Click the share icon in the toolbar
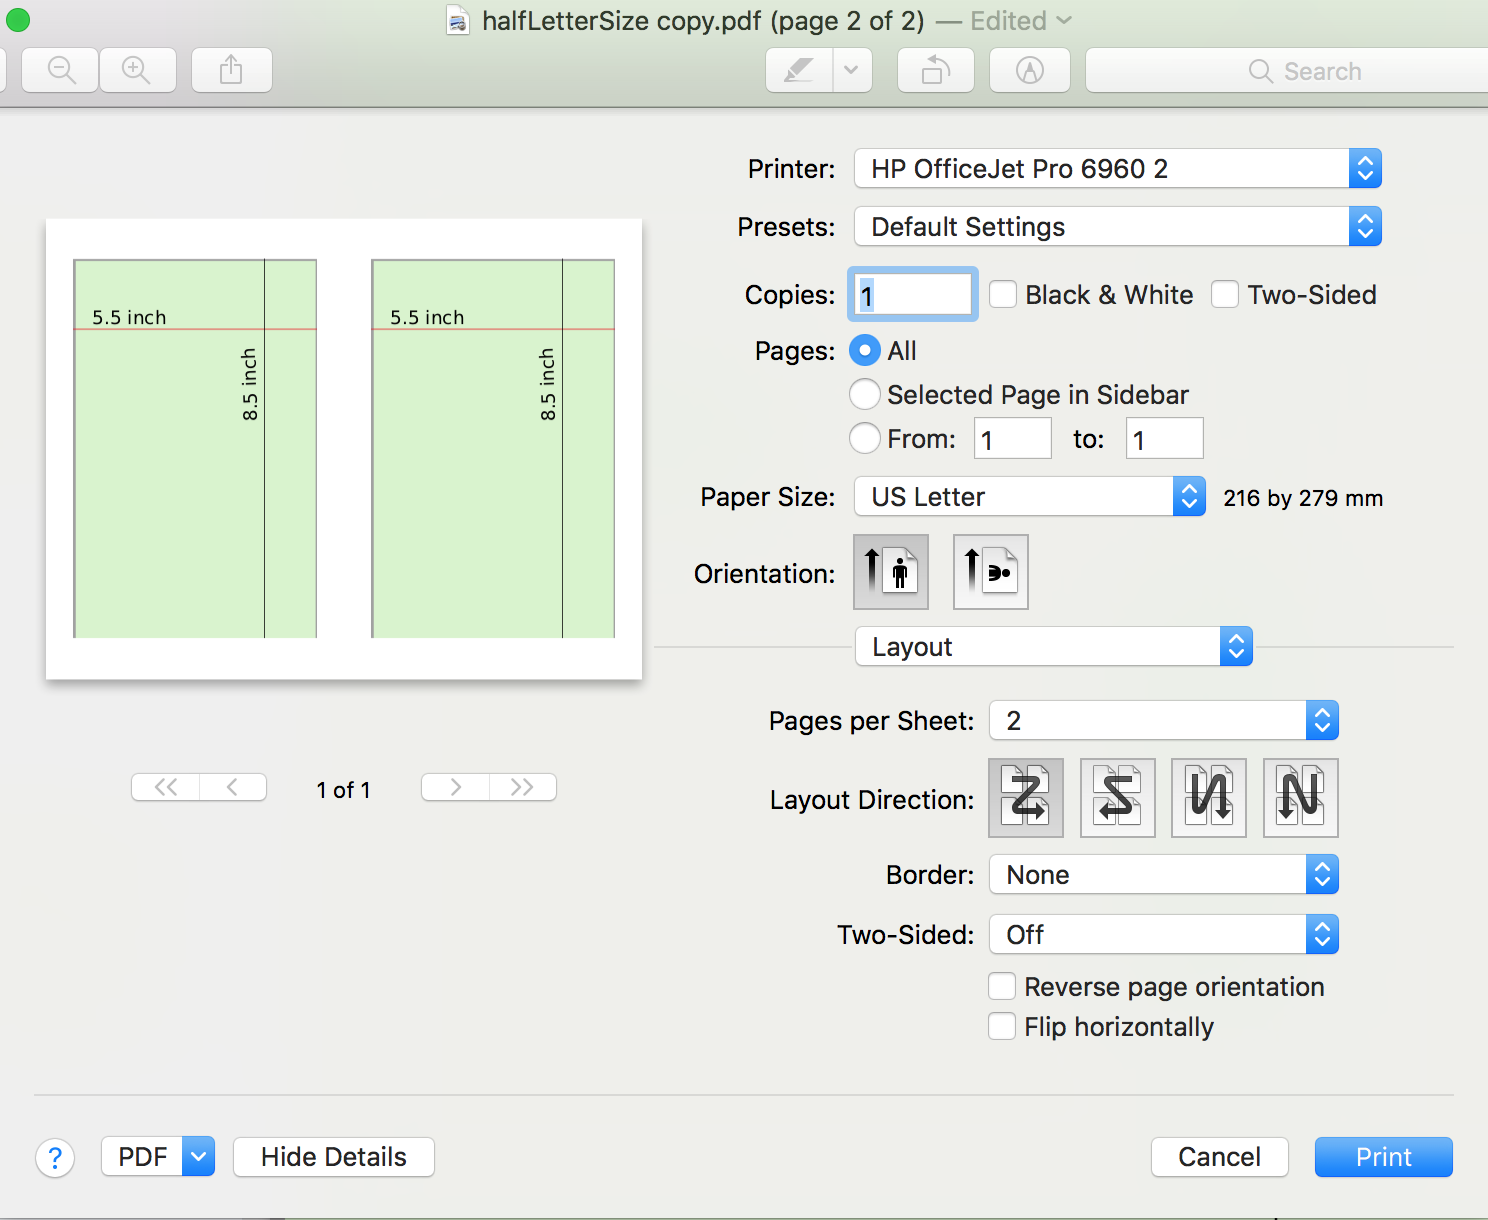This screenshot has width=1488, height=1220. [x=231, y=70]
